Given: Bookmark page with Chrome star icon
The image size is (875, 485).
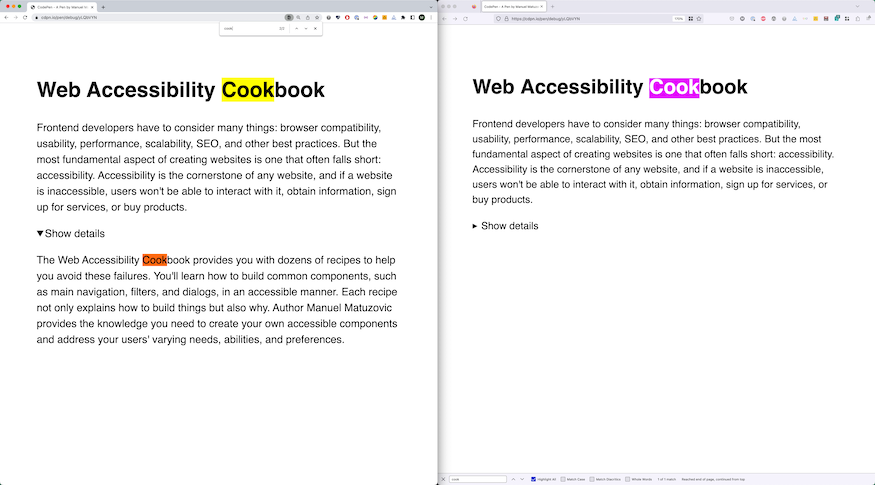Looking at the screenshot, I should 317,17.
